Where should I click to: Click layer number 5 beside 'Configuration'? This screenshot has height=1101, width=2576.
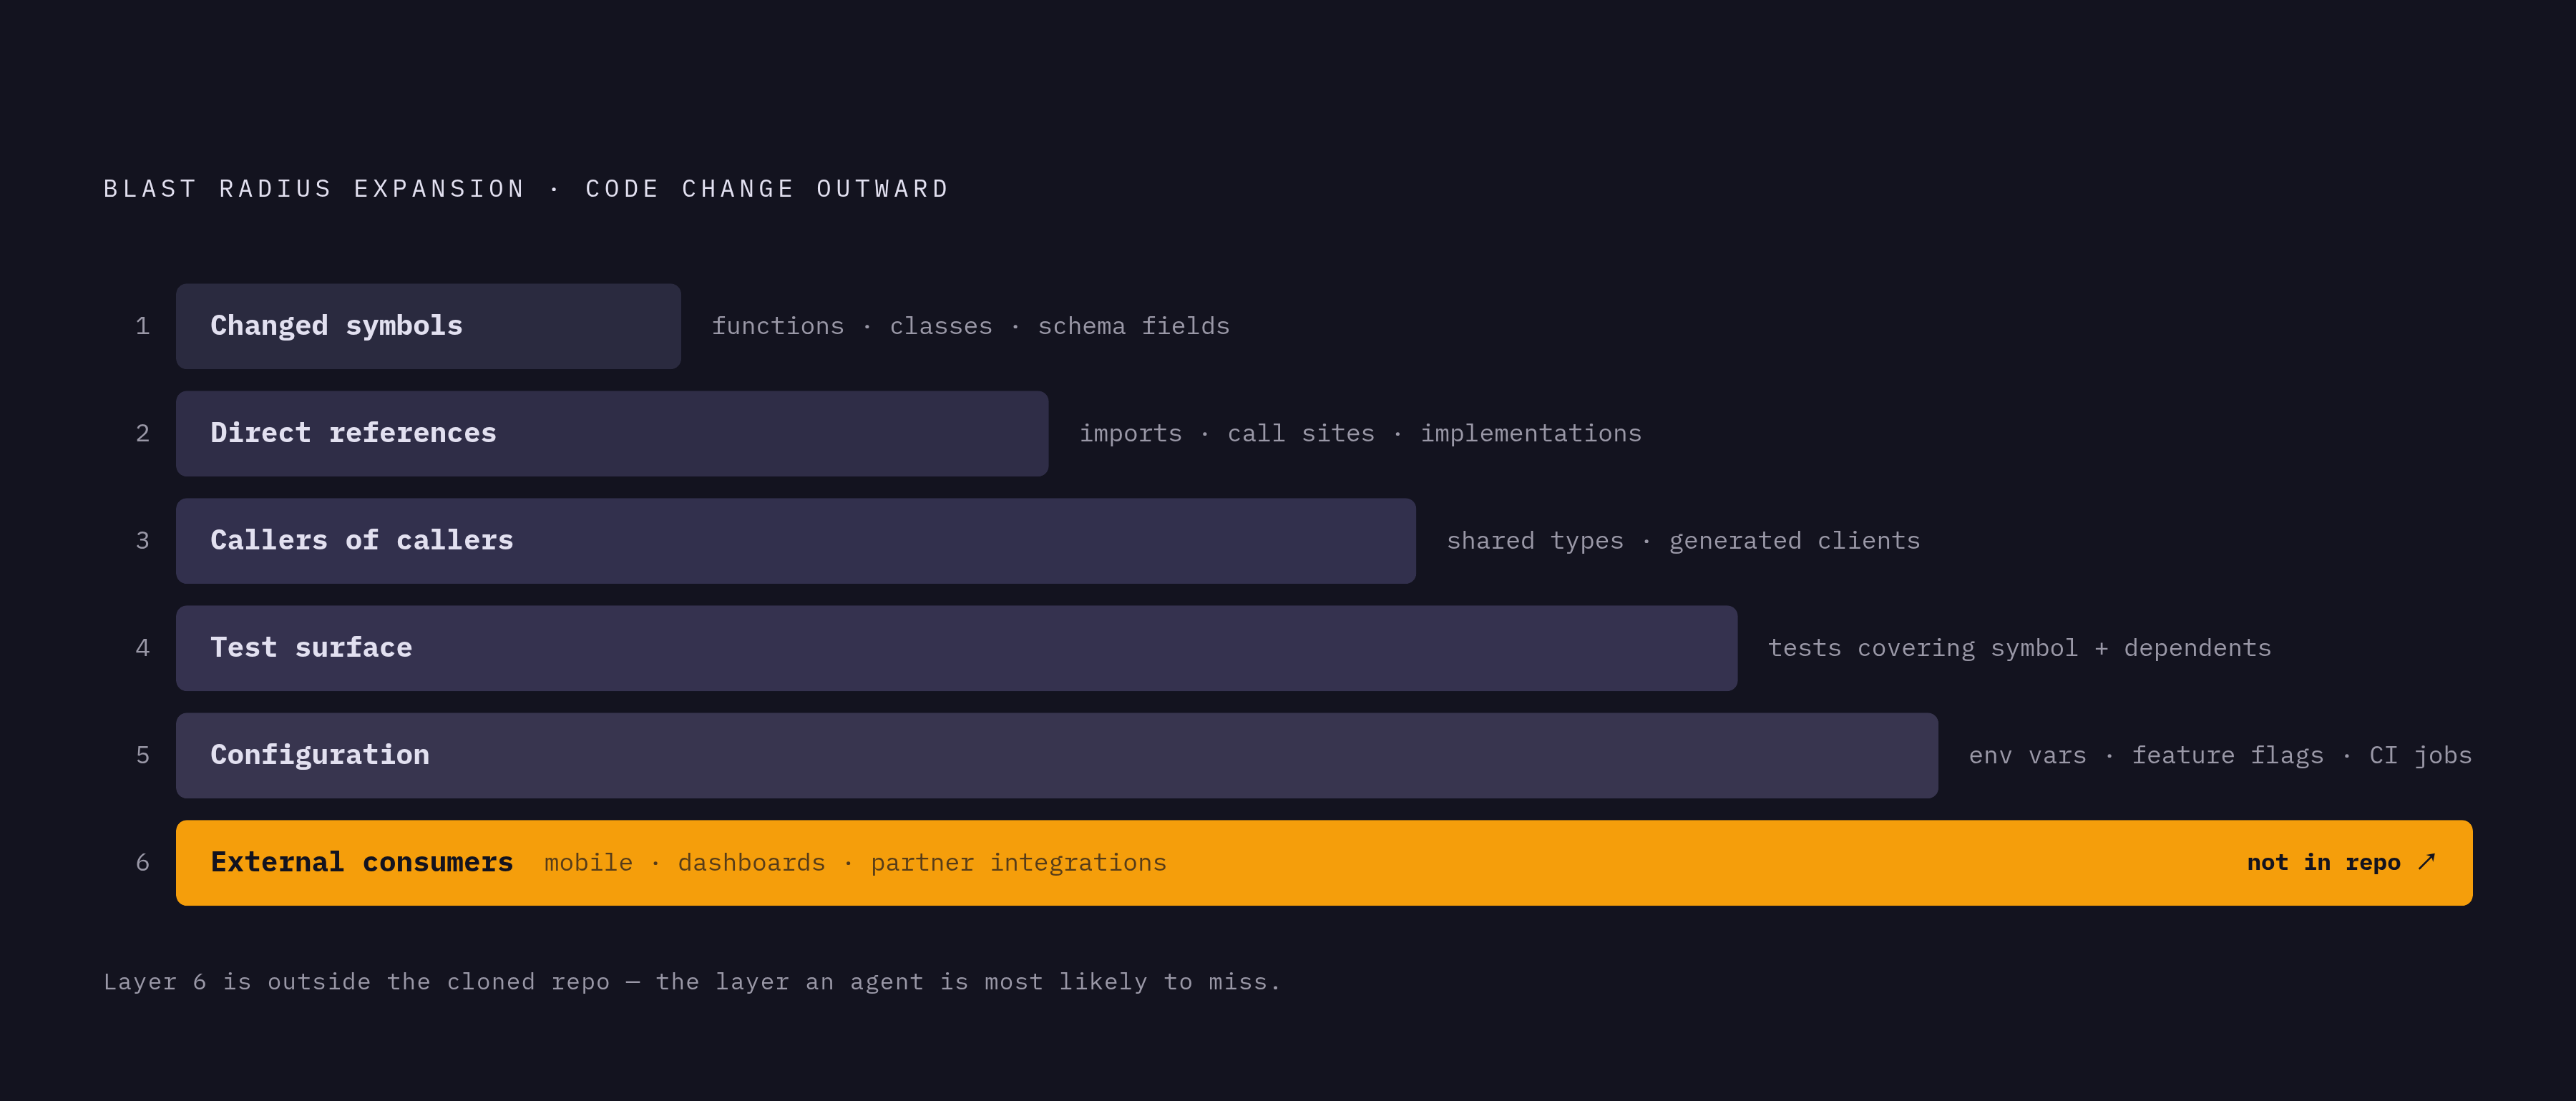click(x=143, y=755)
